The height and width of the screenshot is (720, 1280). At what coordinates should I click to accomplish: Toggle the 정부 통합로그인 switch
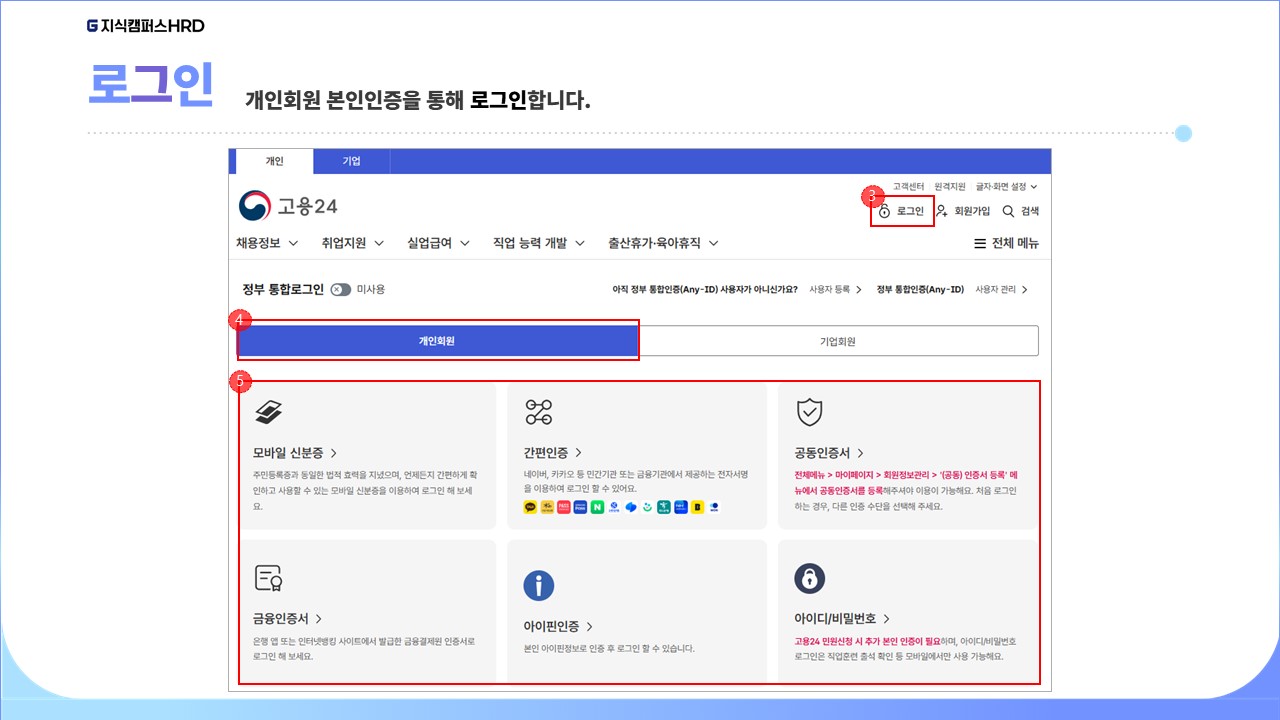341,289
